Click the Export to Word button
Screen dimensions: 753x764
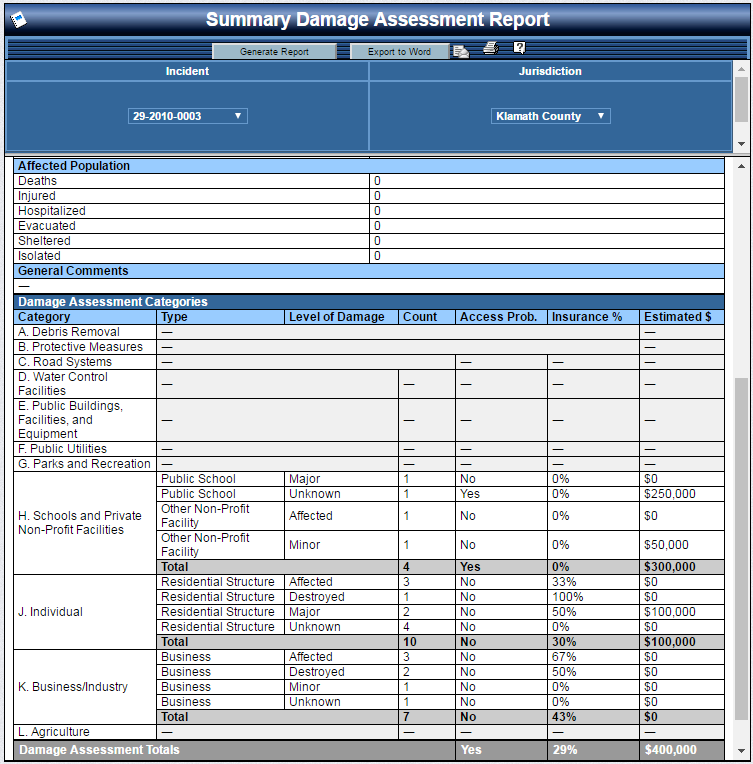(399, 52)
